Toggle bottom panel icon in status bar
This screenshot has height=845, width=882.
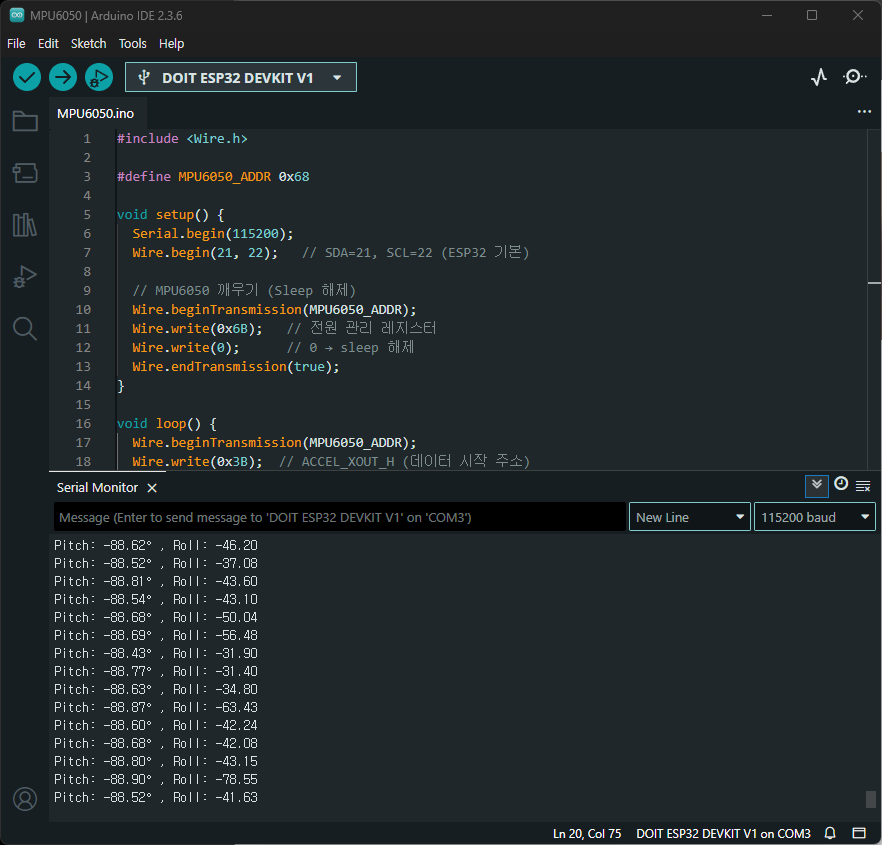click(x=859, y=833)
